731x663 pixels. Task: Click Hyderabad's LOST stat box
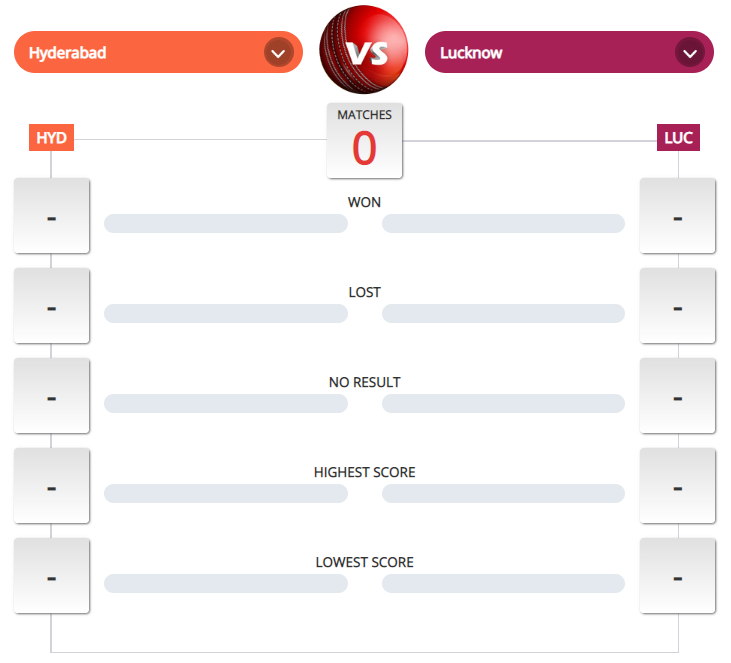[x=51, y=306]
